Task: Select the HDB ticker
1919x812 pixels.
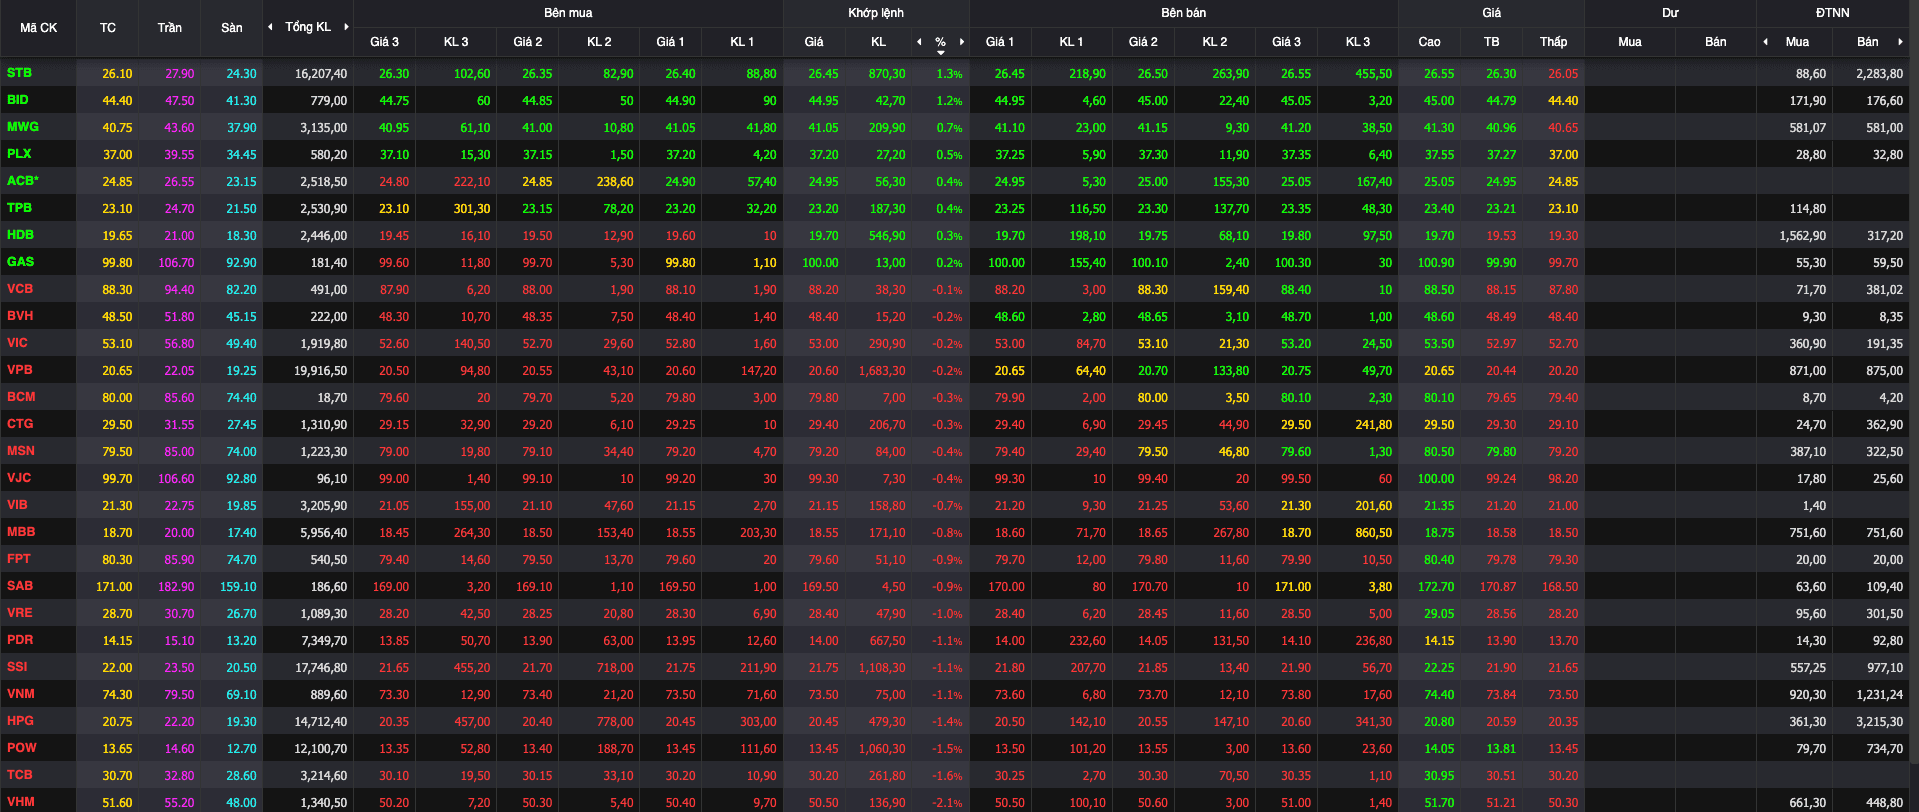Action: [x=20, y=235]
